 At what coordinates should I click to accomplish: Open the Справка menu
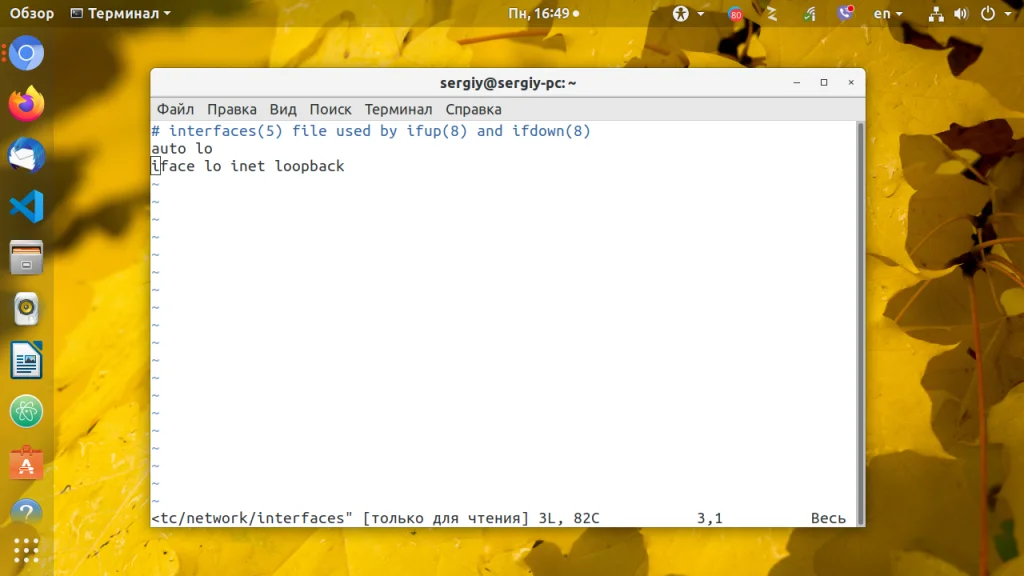[x=473, y=109]
